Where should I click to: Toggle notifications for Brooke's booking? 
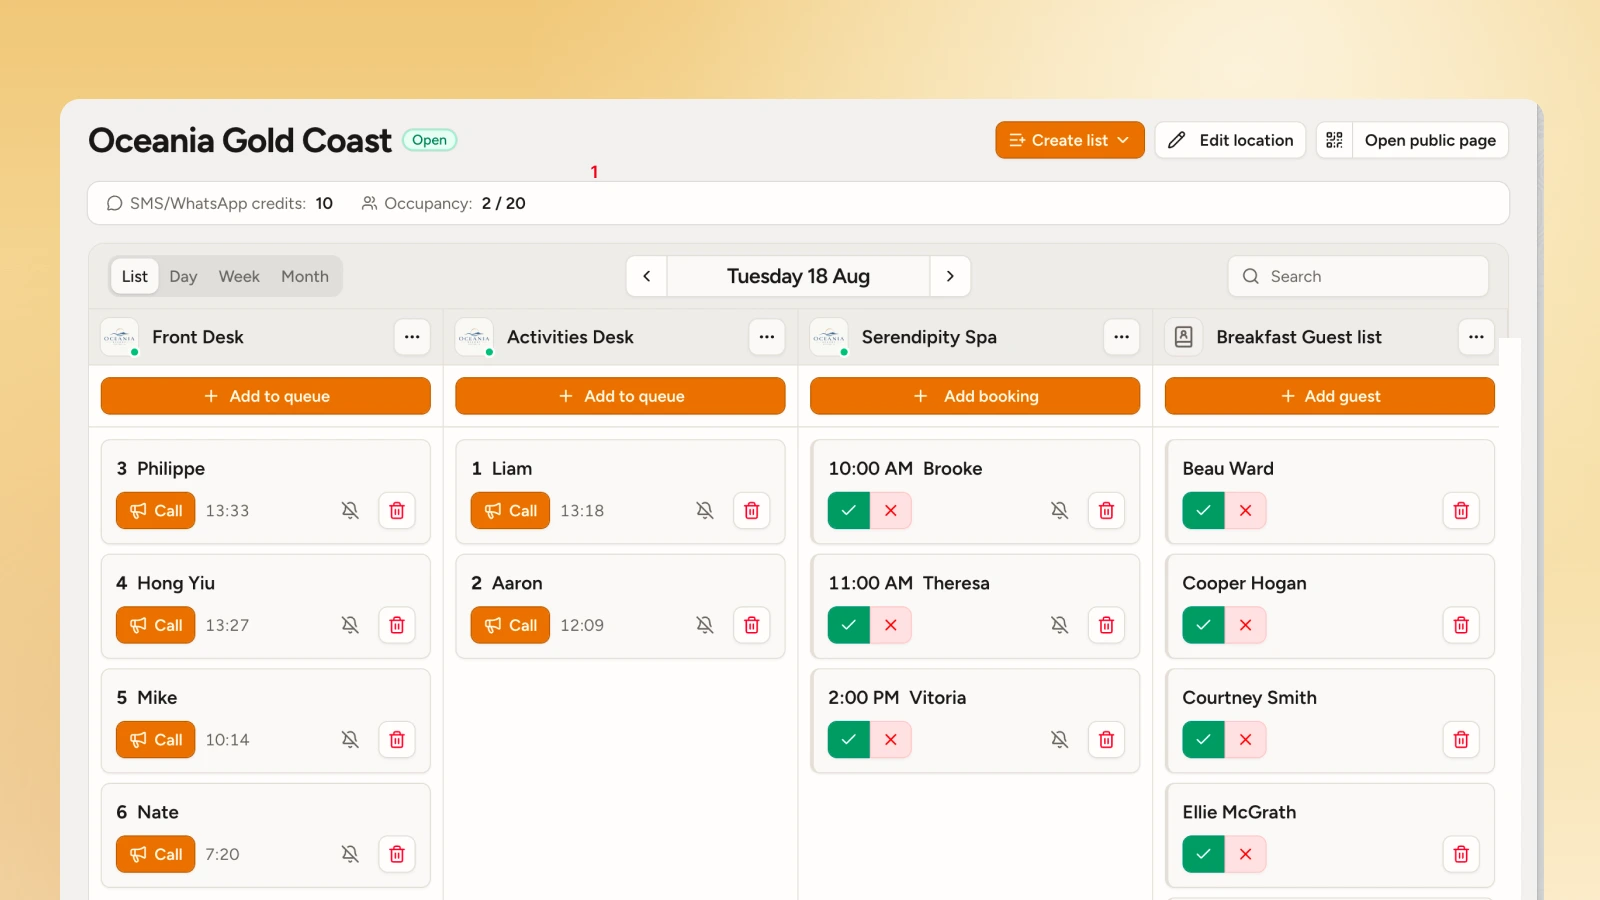point(1060,511)
